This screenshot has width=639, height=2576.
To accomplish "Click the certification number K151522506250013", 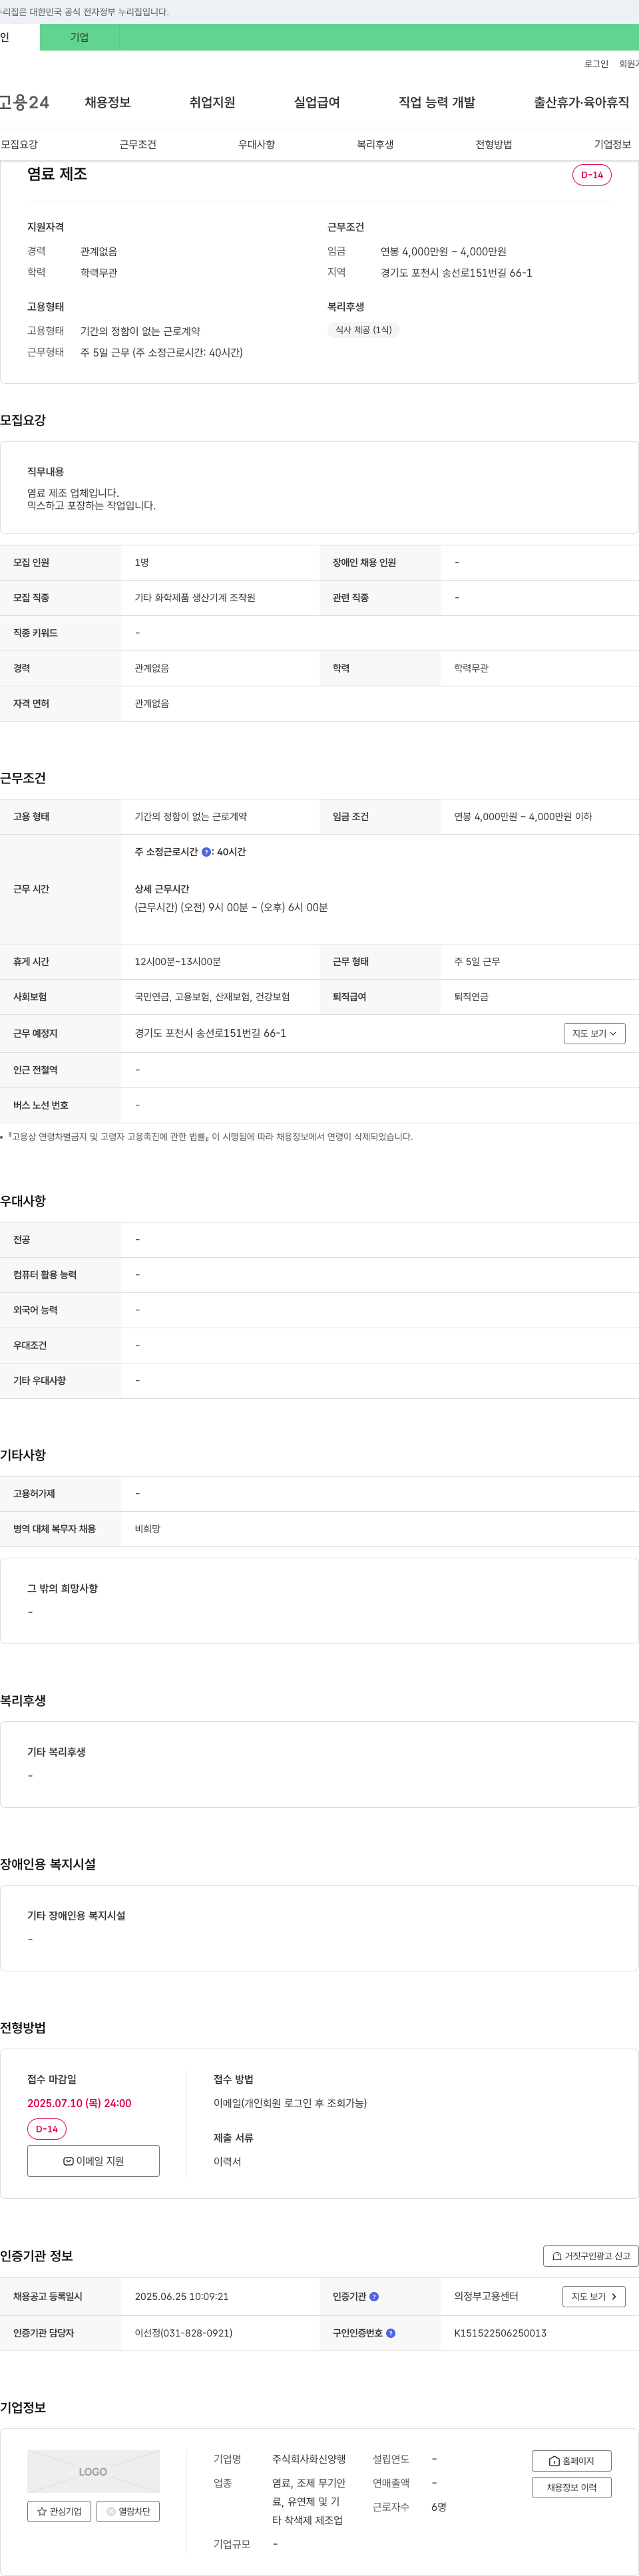I will pyautogui.click(x=500, y=2333).
